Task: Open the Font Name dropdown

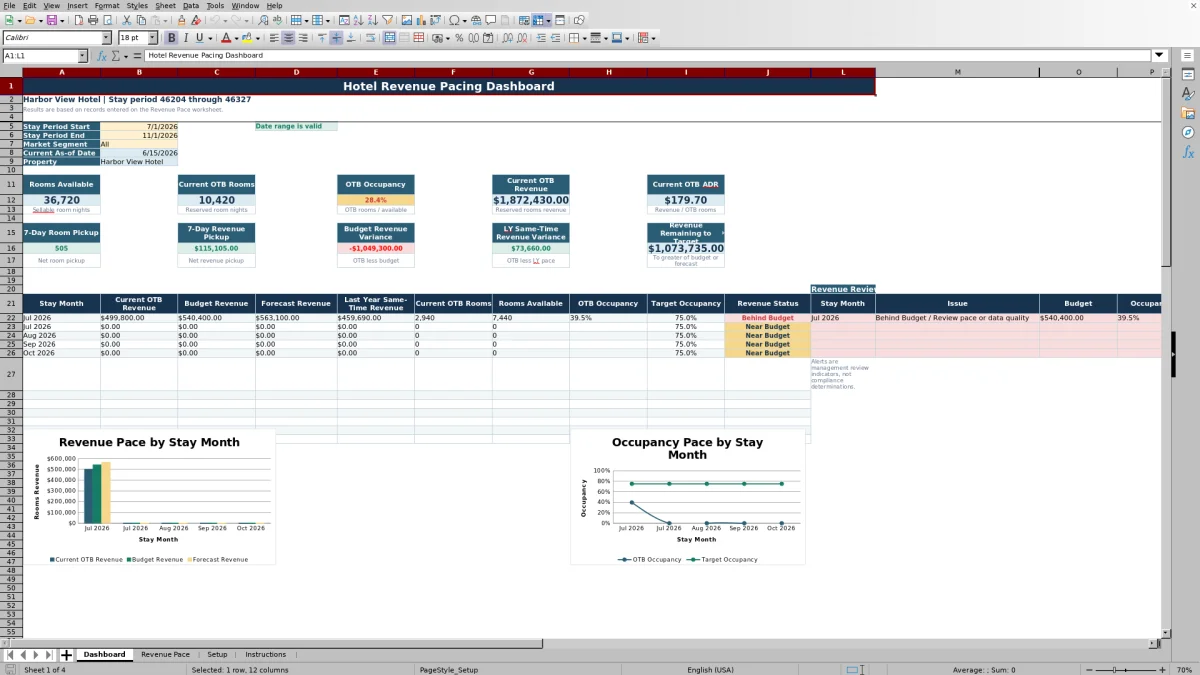Action: pos(106,38)
